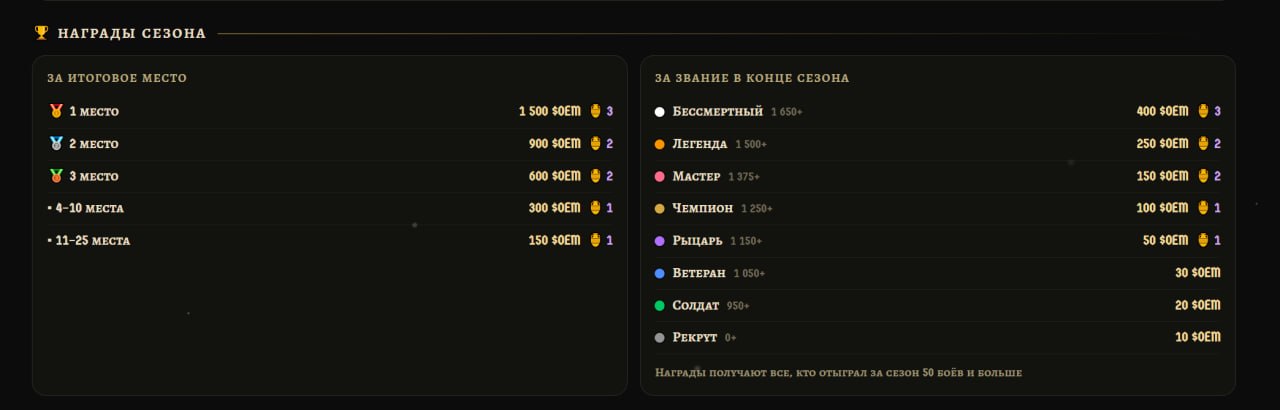This screenshot has width=1280, height=410.
Task: Click the chest icon in the Мастер row
Action: [x=1203, y=176]
